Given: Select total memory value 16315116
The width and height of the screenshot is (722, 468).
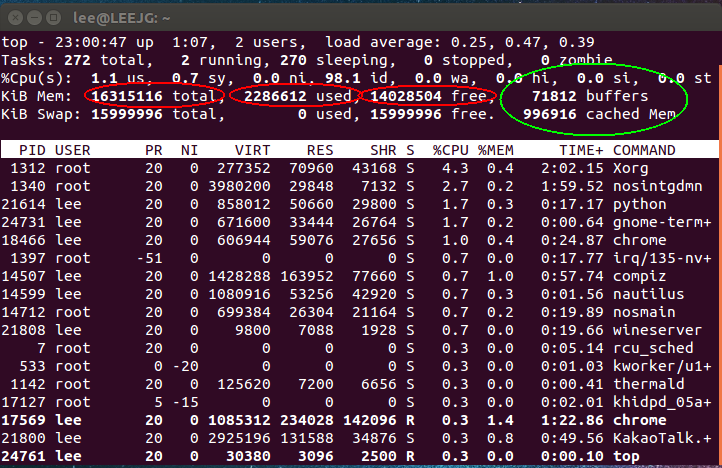Looking at the screenshot, I should coord(127,96).
